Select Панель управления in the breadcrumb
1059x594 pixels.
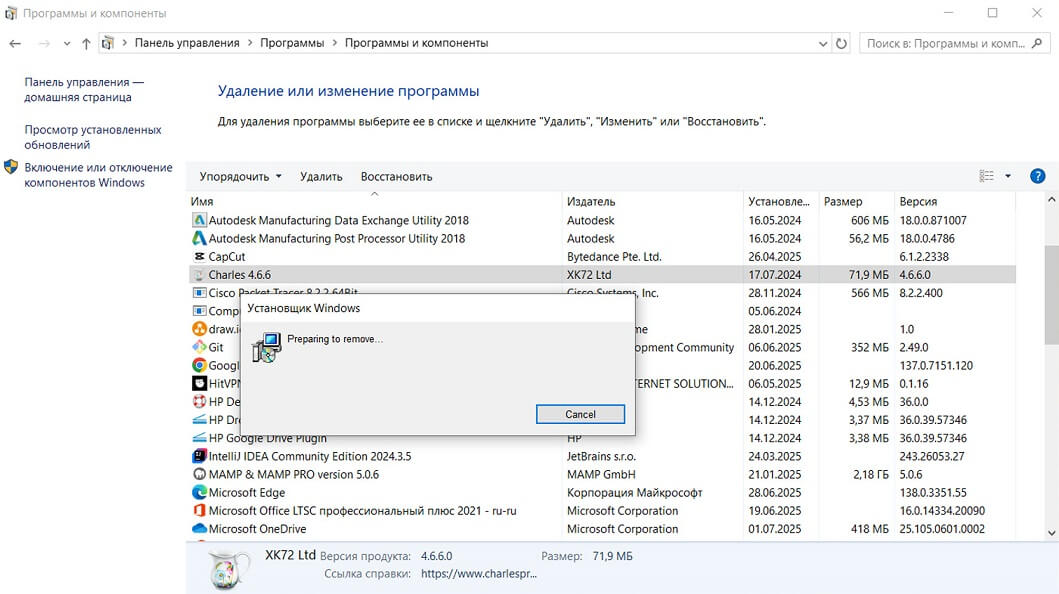(x=187, y=43)
